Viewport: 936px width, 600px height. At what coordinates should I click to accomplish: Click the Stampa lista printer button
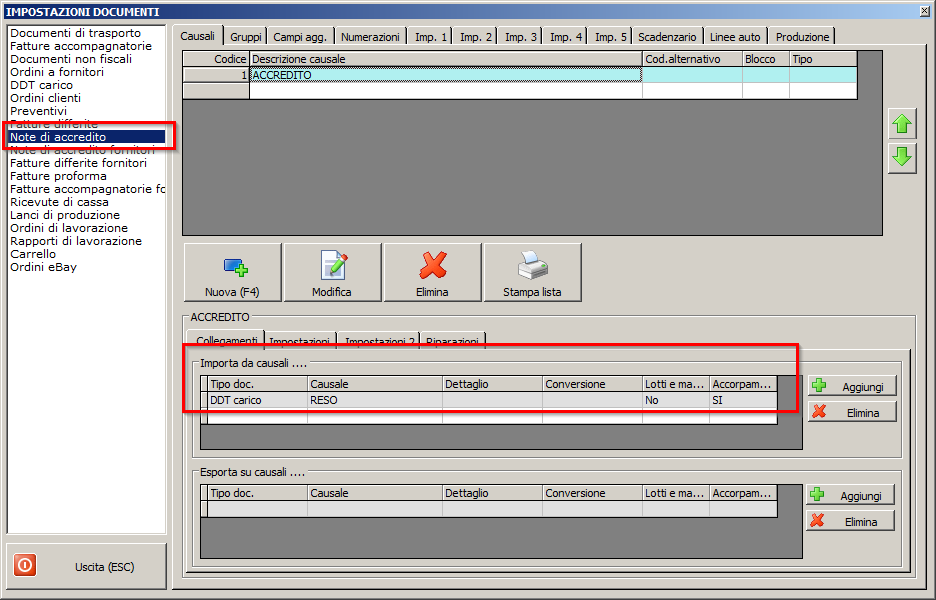coord(532,272)
